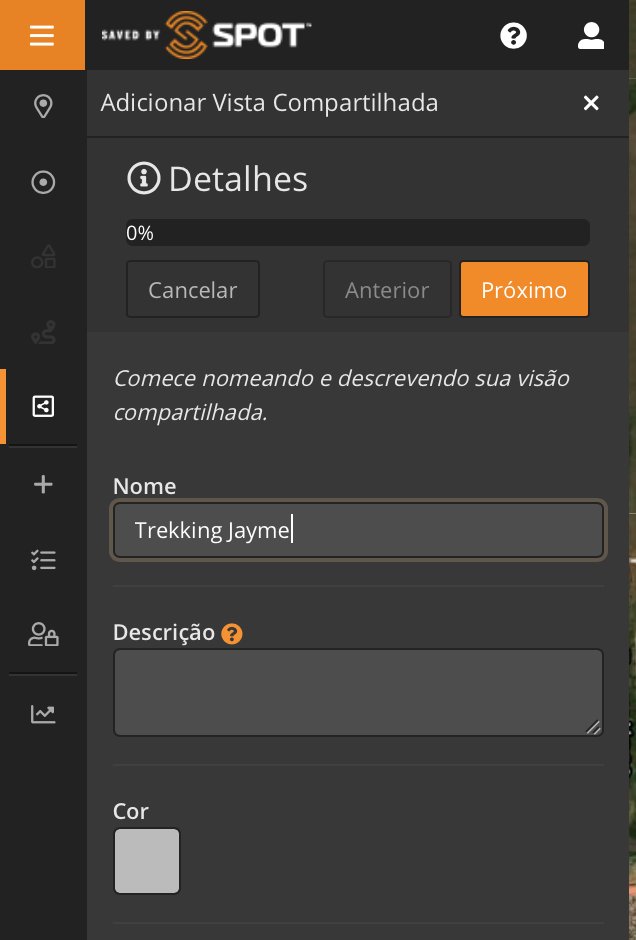Open the user account profile icon

pos(591,37)
